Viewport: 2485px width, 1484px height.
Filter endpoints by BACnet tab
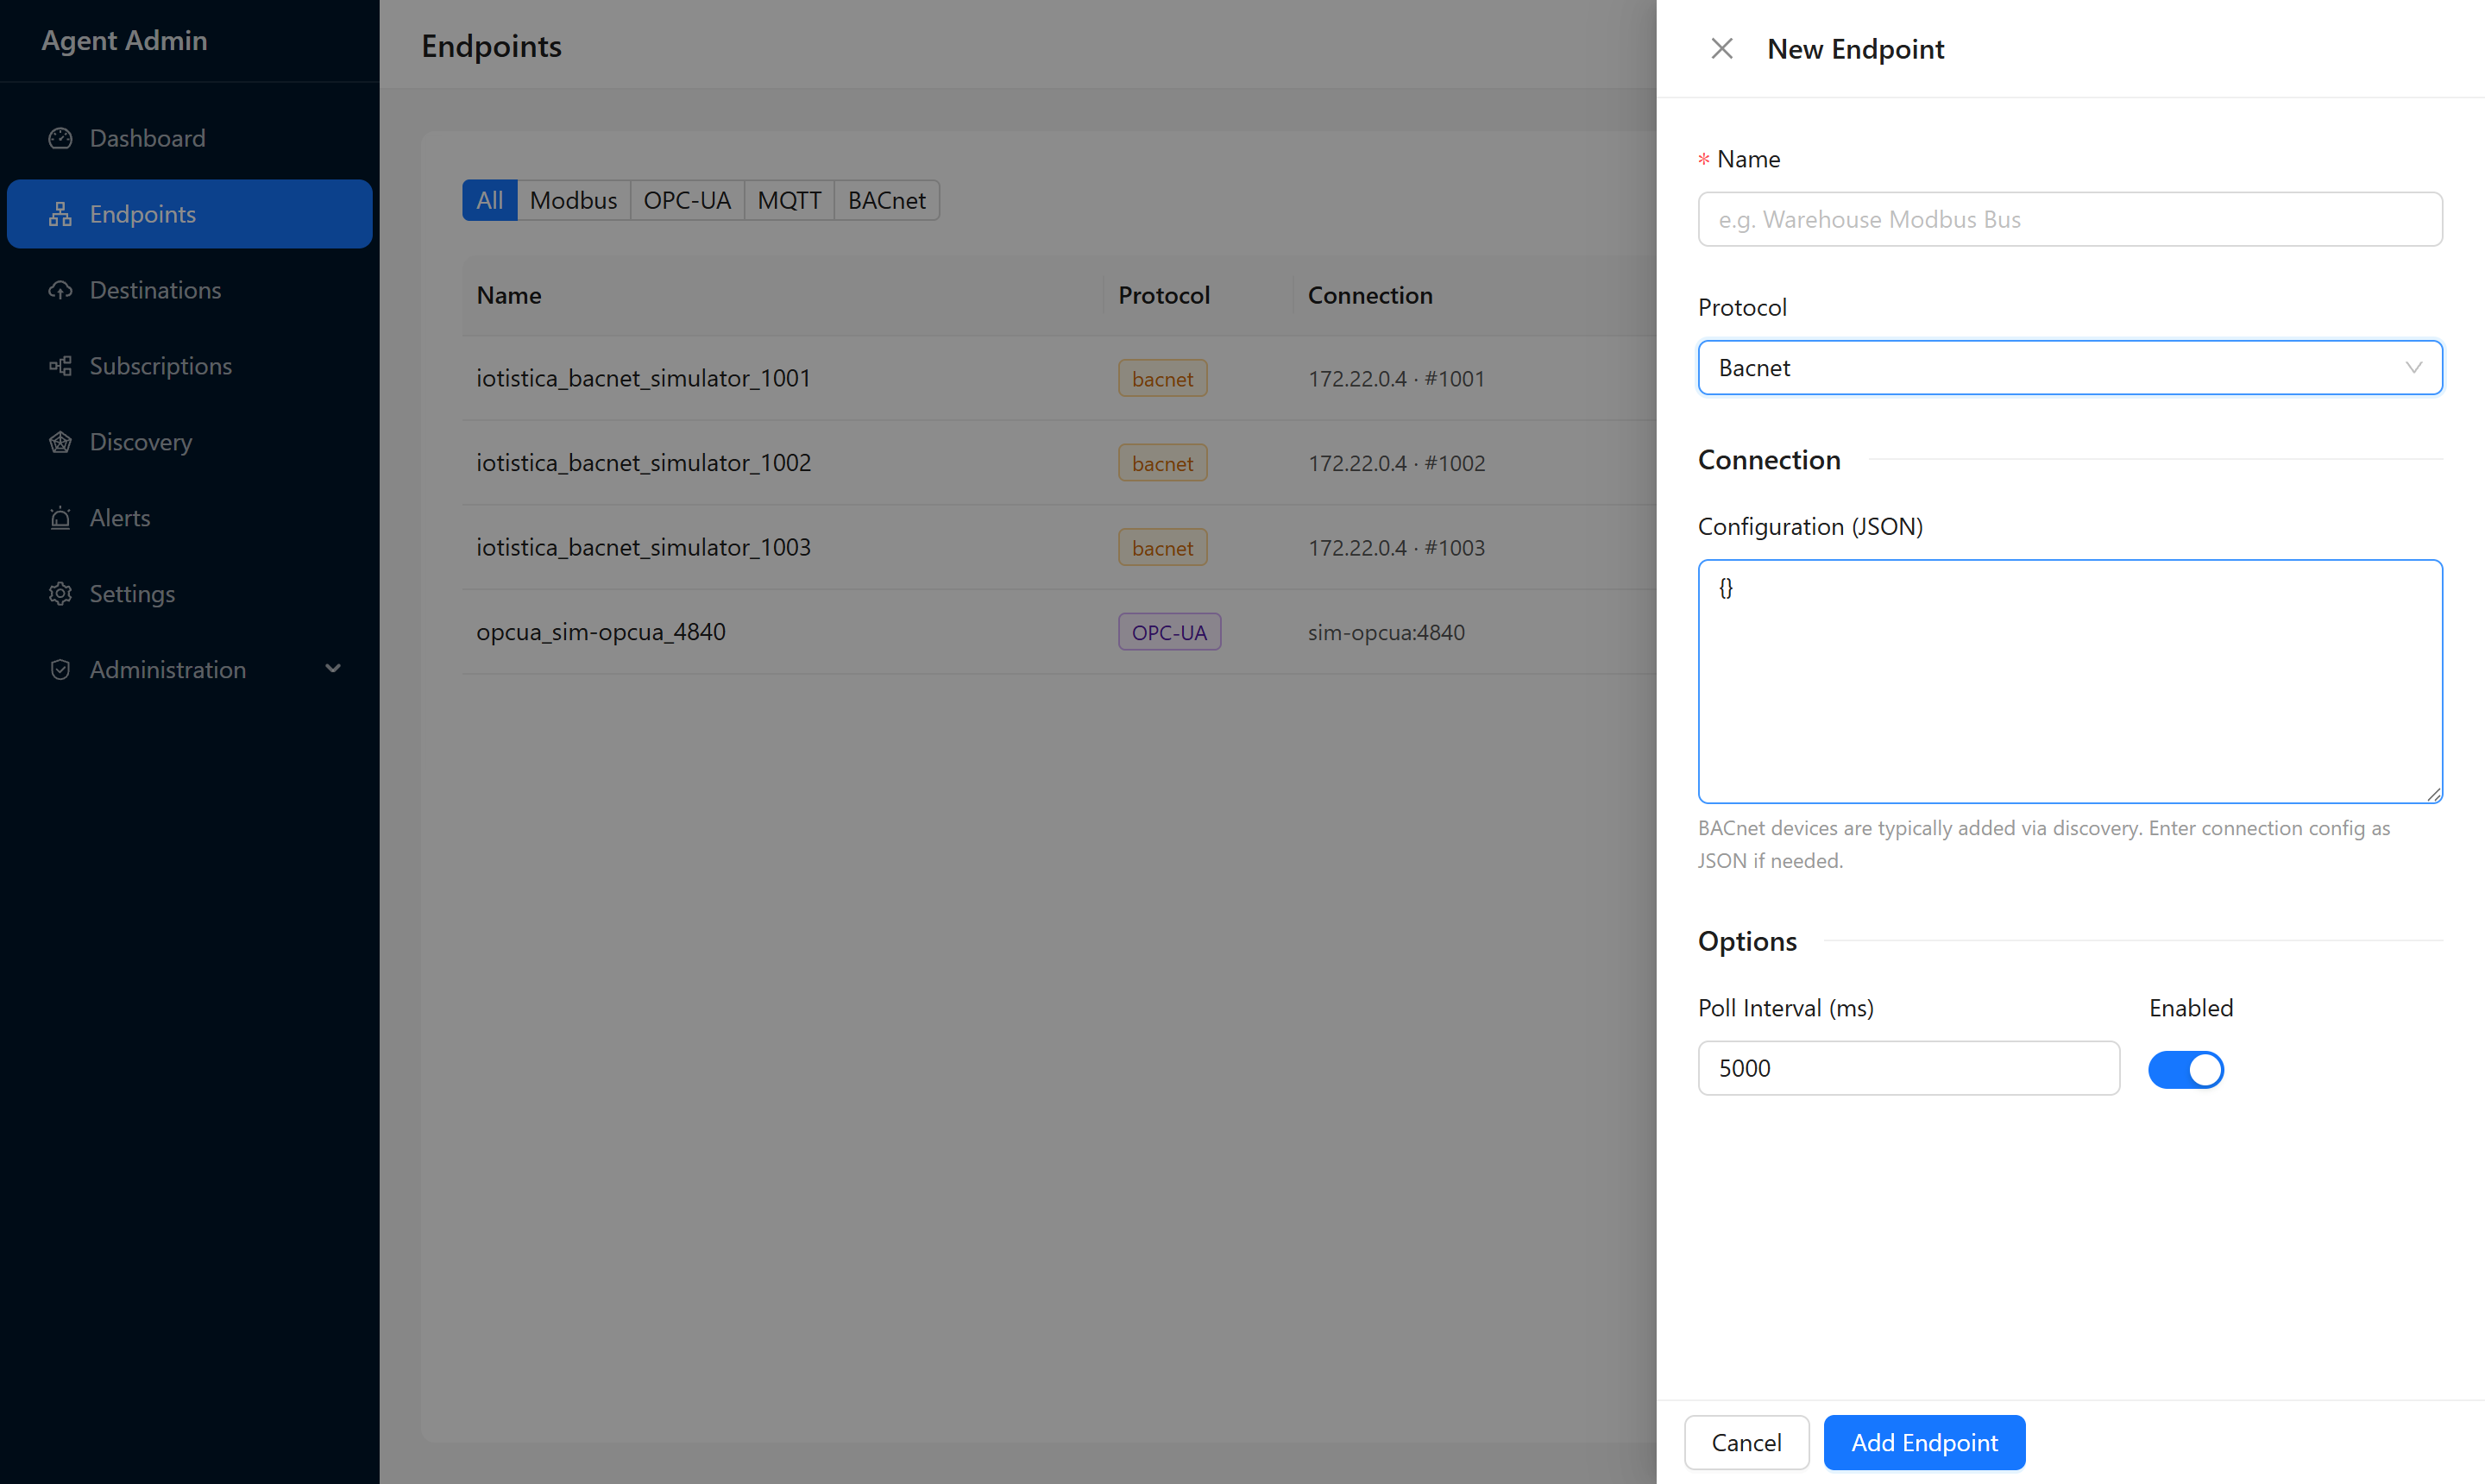click(x=886, y=200)
